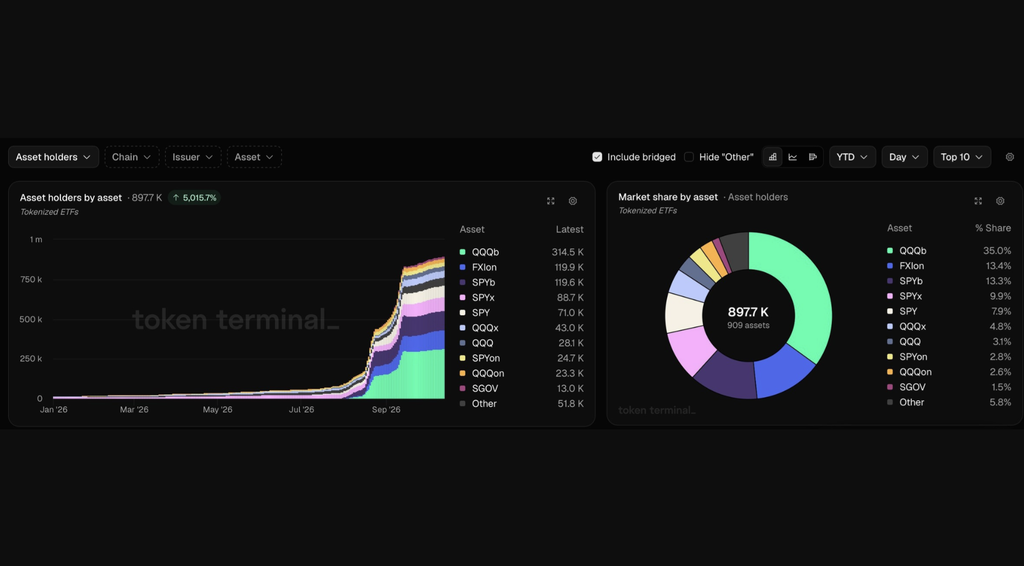Switch to the line chart view icon
Screen dimensions: 1024x566
coord(793,157)
